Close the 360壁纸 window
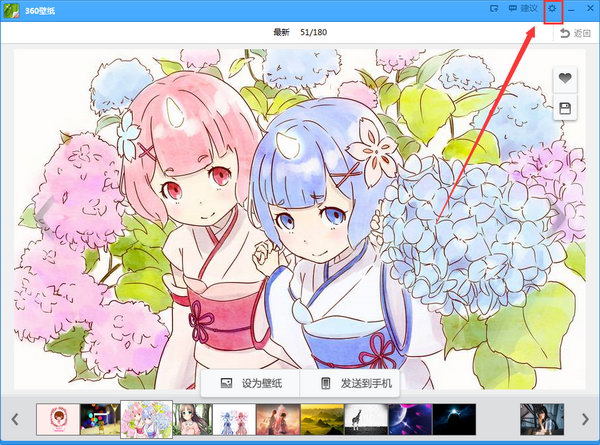This screenshot has height=445, width=600. (590, 8)
